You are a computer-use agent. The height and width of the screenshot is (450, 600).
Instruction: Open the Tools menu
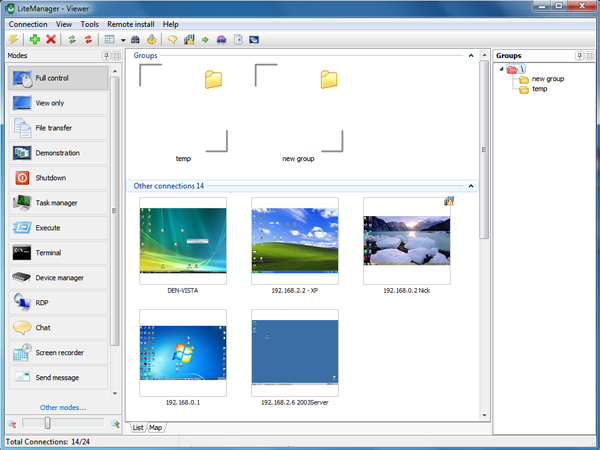[90, 24]
